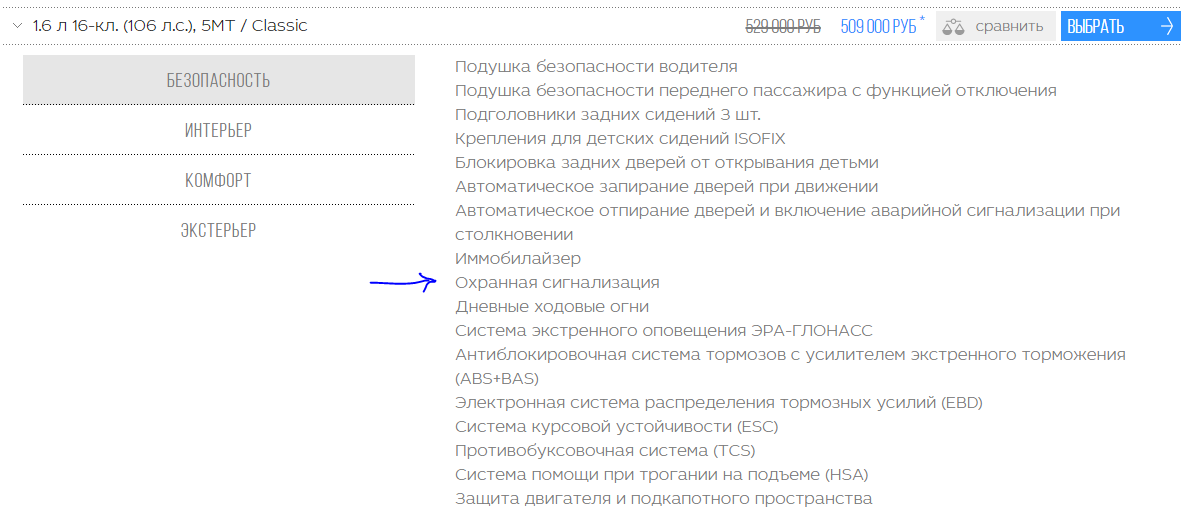Click the scales icon in the compare button
The image size is (1191, 526).
pyautogui.click(x=954, y=26)
